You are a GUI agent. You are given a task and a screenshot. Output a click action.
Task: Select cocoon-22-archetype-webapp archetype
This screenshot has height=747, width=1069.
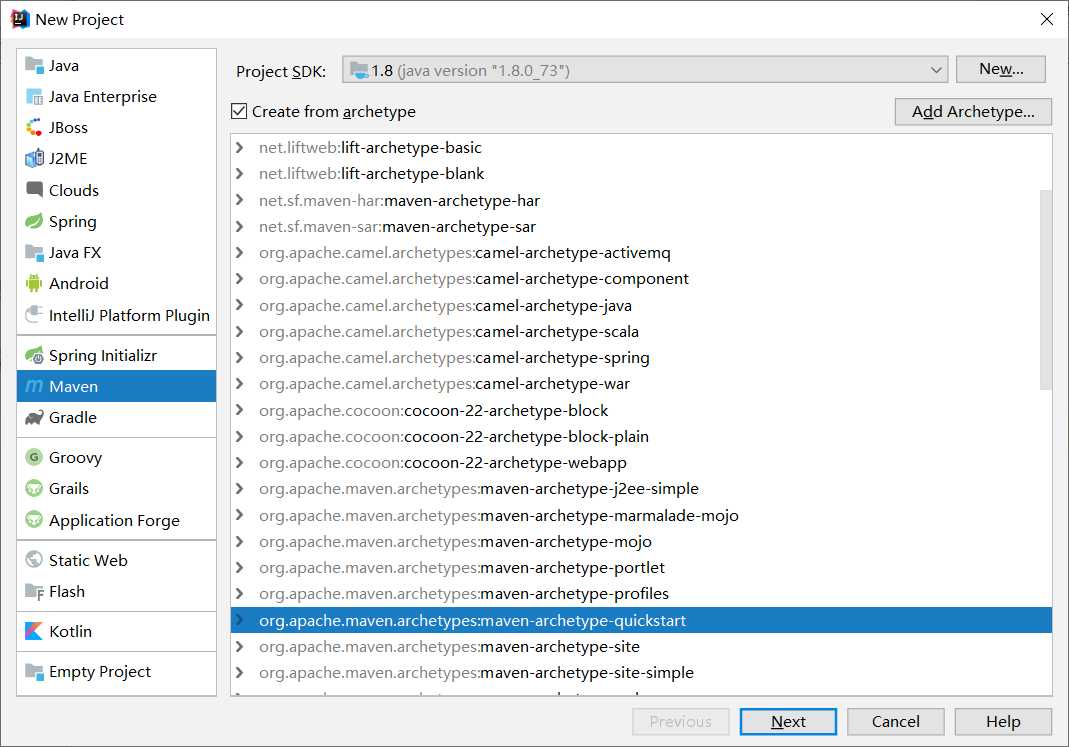[641, 463]
